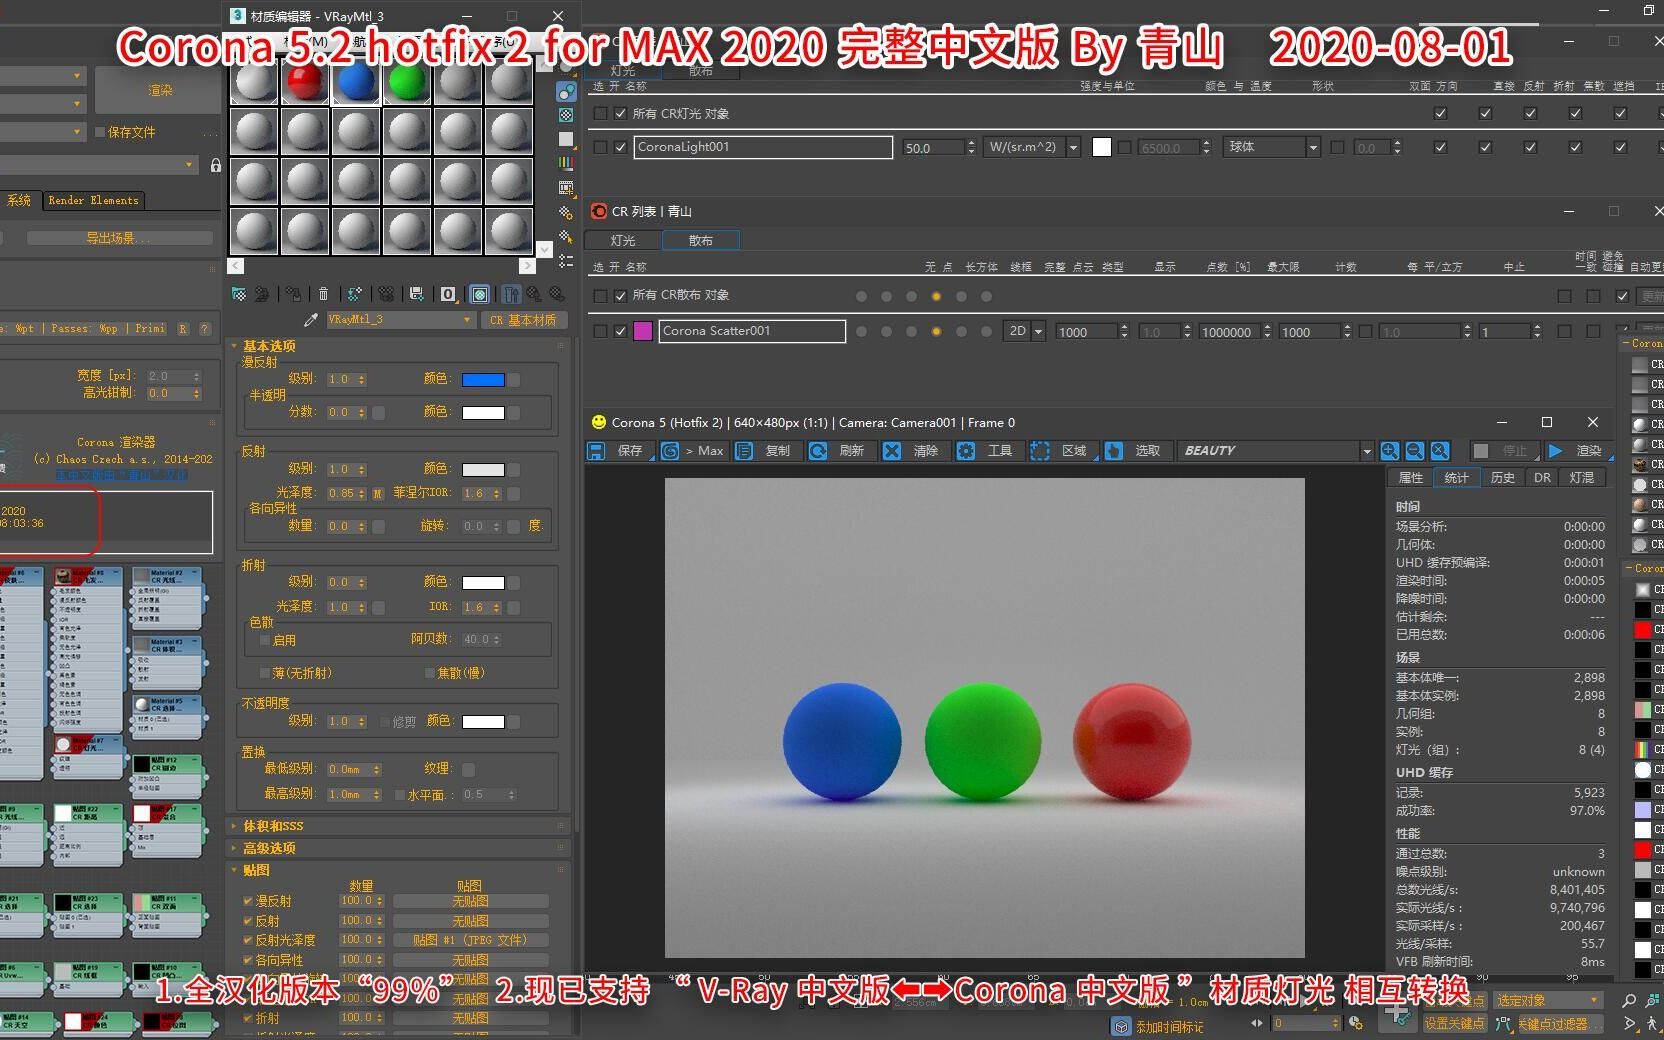Click the refresh icon in Corona VFB toolbar
The image size is (1664, 1040).
coord(818,451)
